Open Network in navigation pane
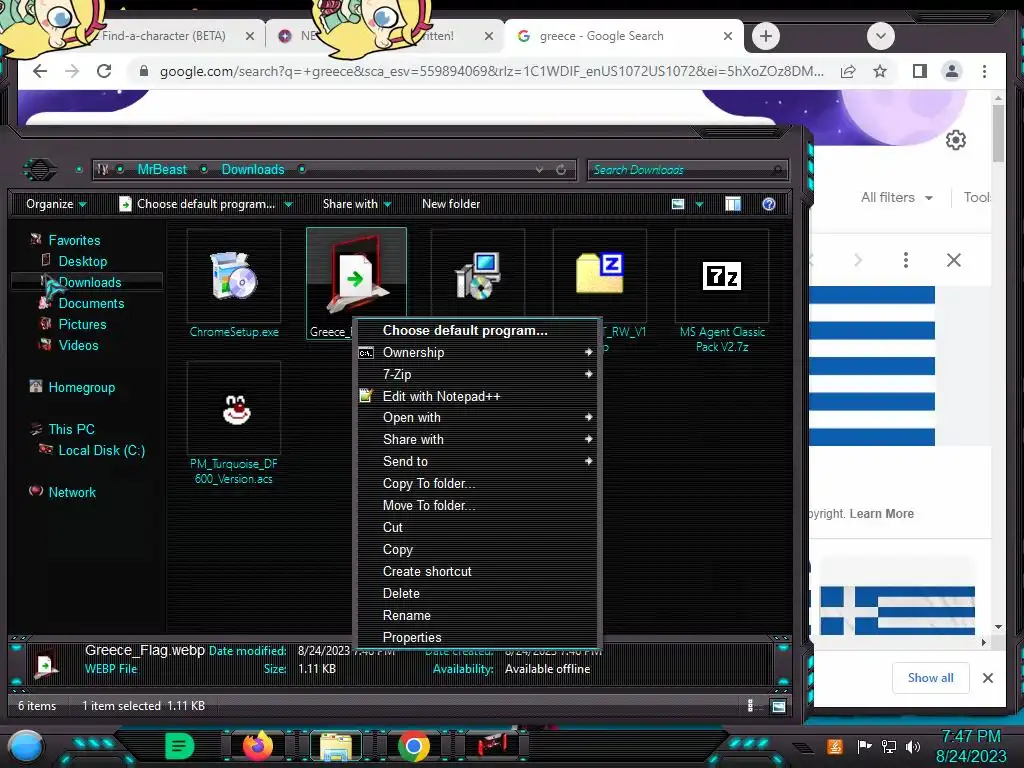 [x=72, y=492]
